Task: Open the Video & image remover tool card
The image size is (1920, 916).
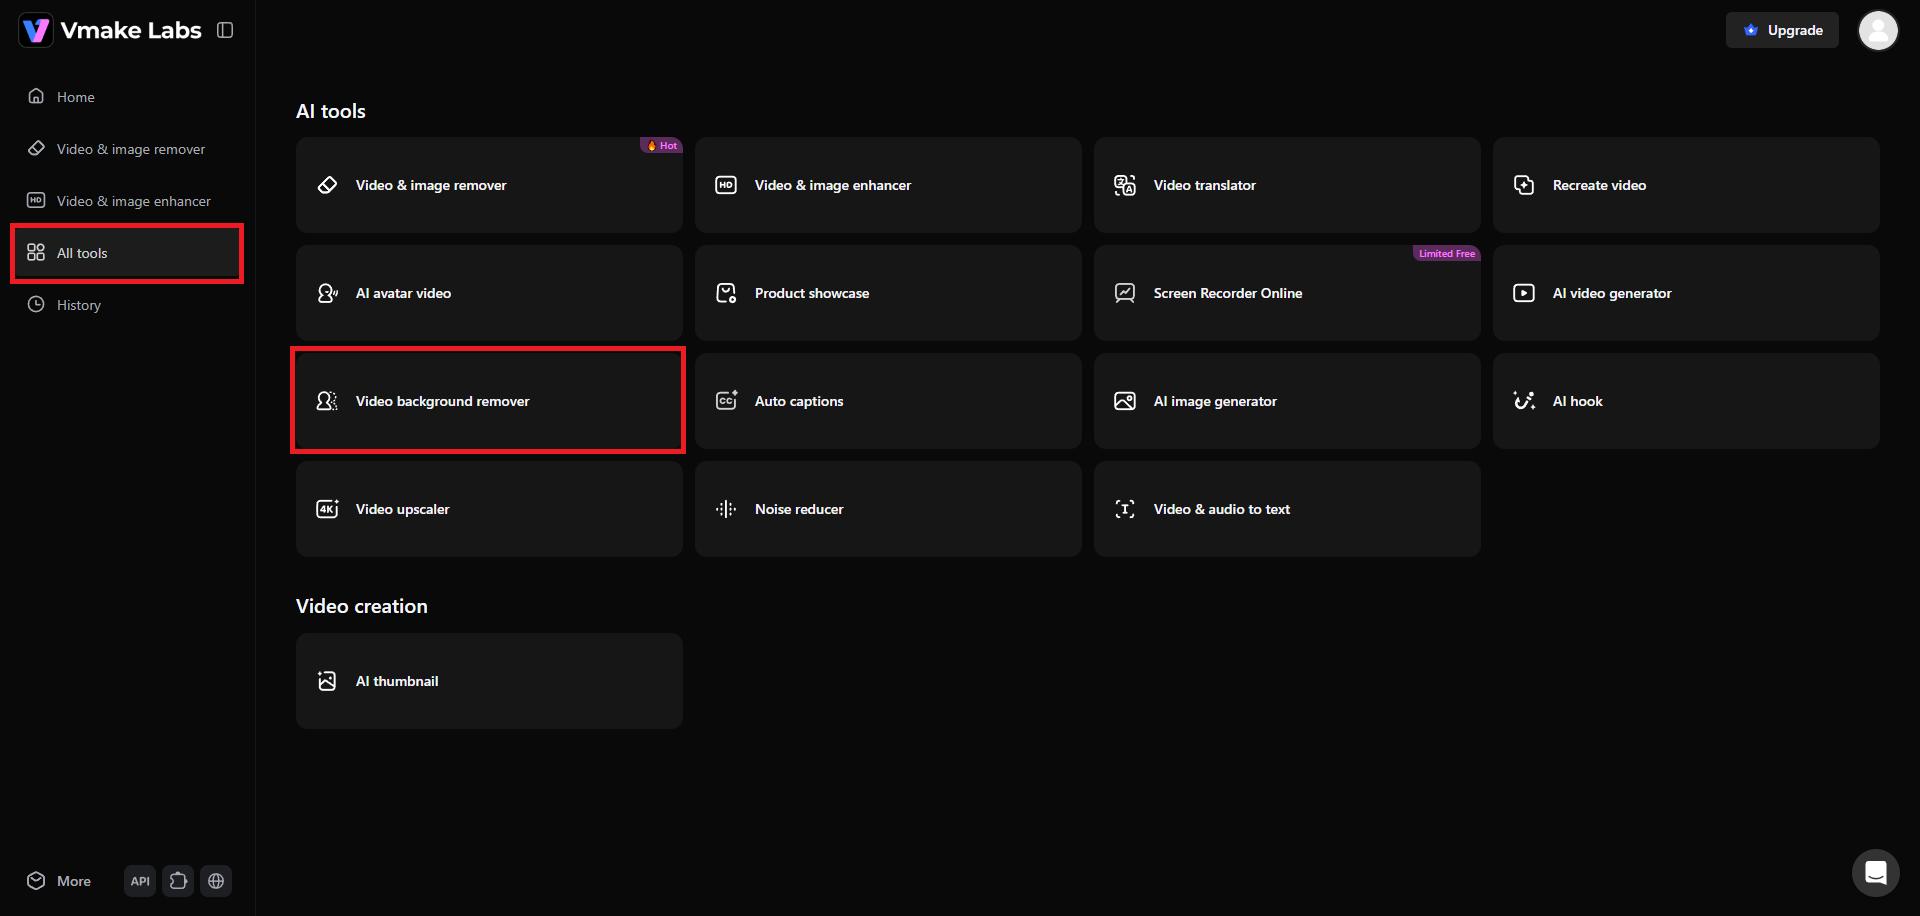Action: click(489, 185)
